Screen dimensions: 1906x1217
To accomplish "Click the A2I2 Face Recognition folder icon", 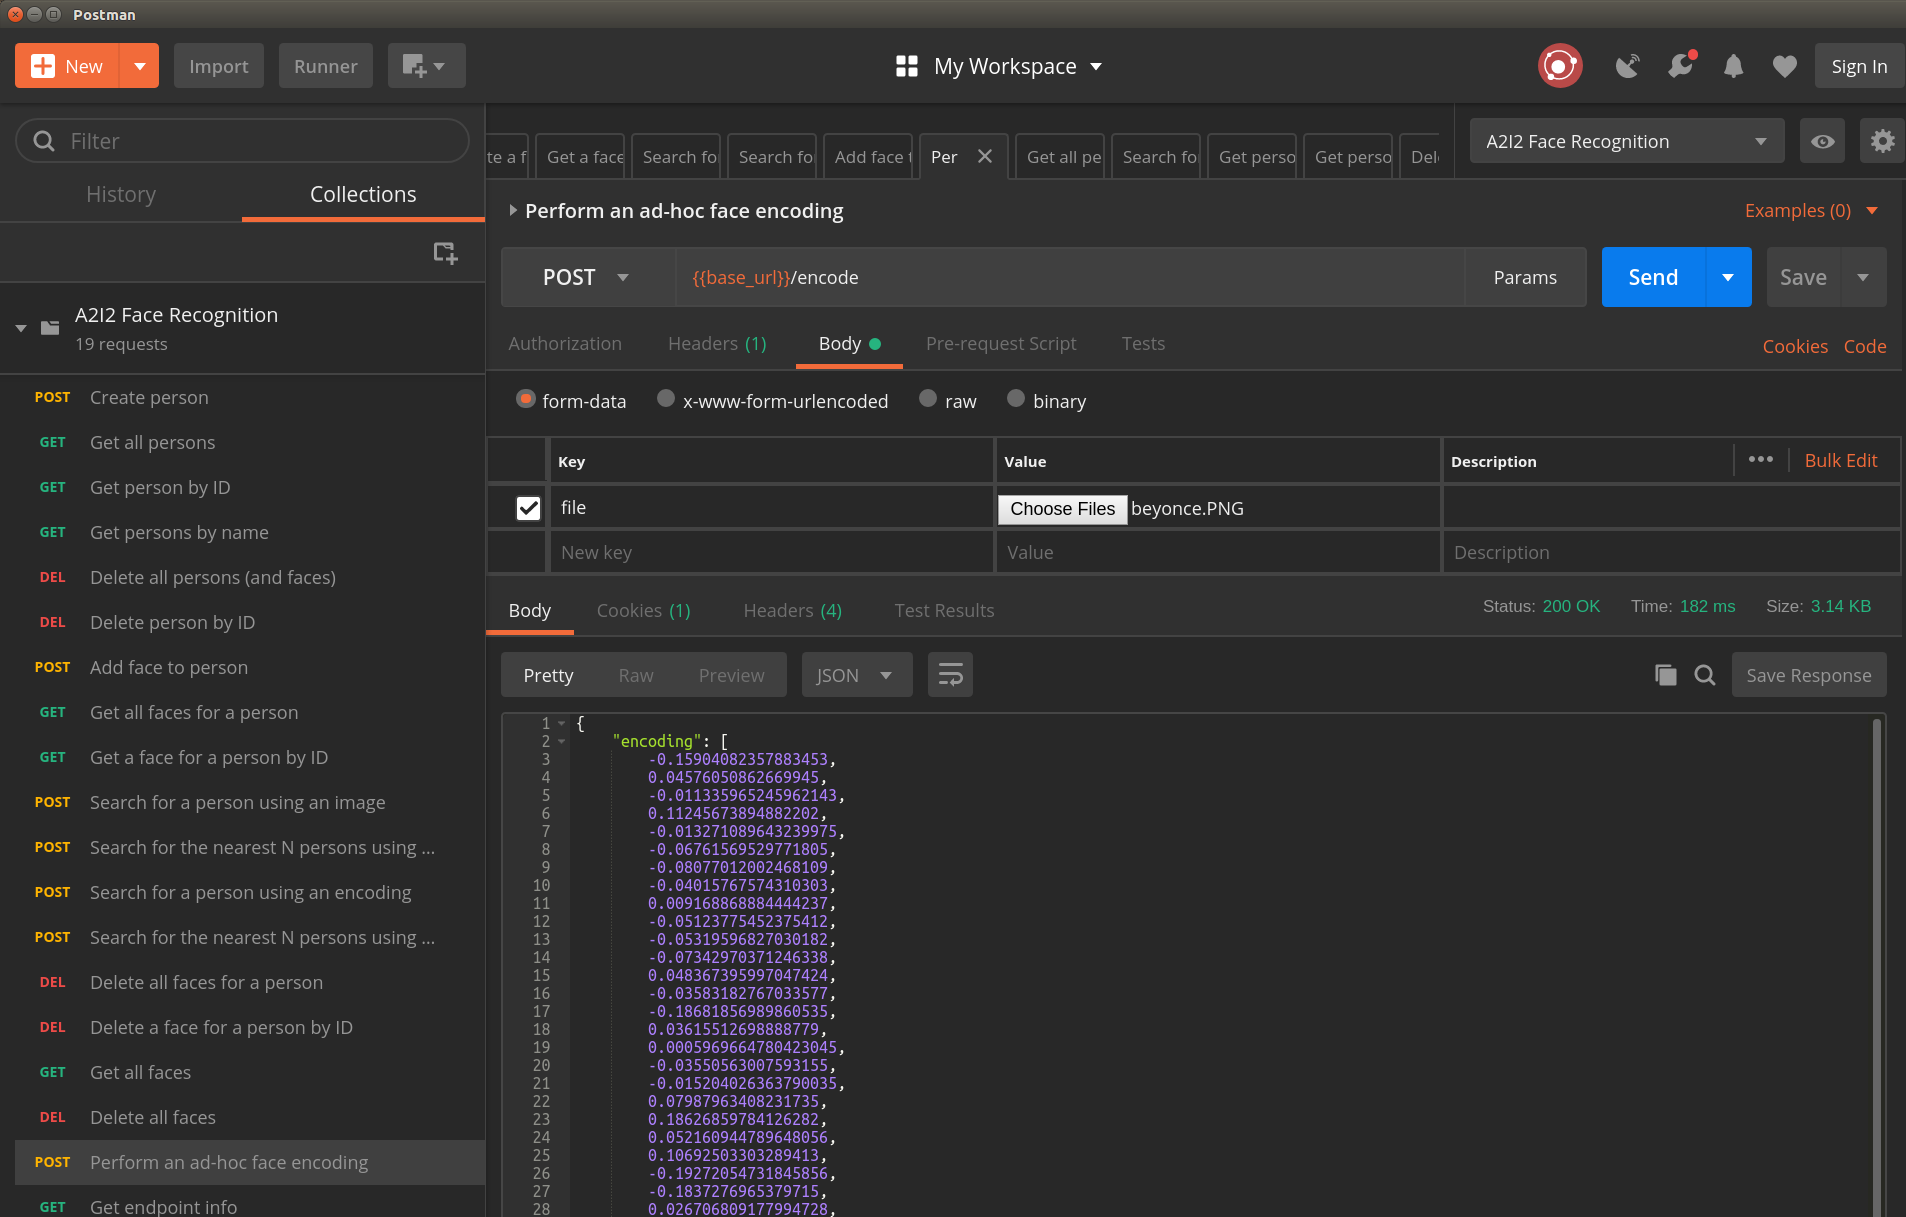I will click(50, 328).
